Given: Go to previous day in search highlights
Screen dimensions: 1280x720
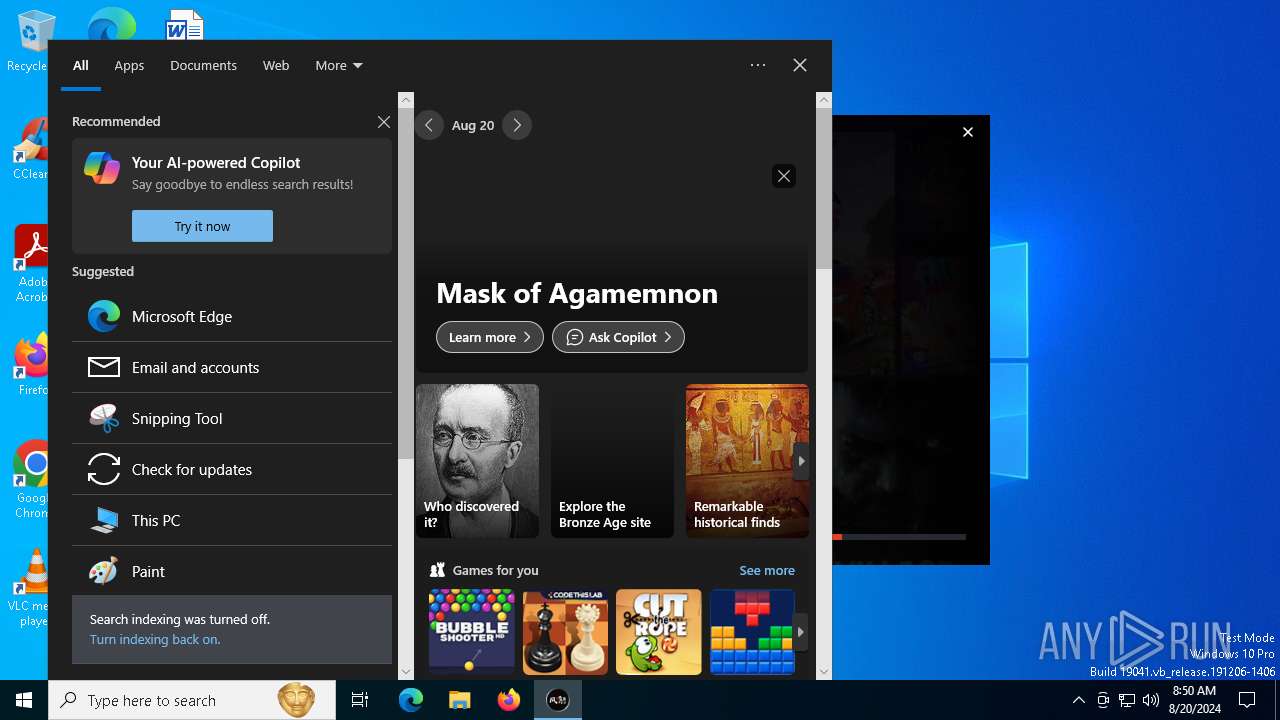Looking at the screenshot, I should click(x=429, y=125).
